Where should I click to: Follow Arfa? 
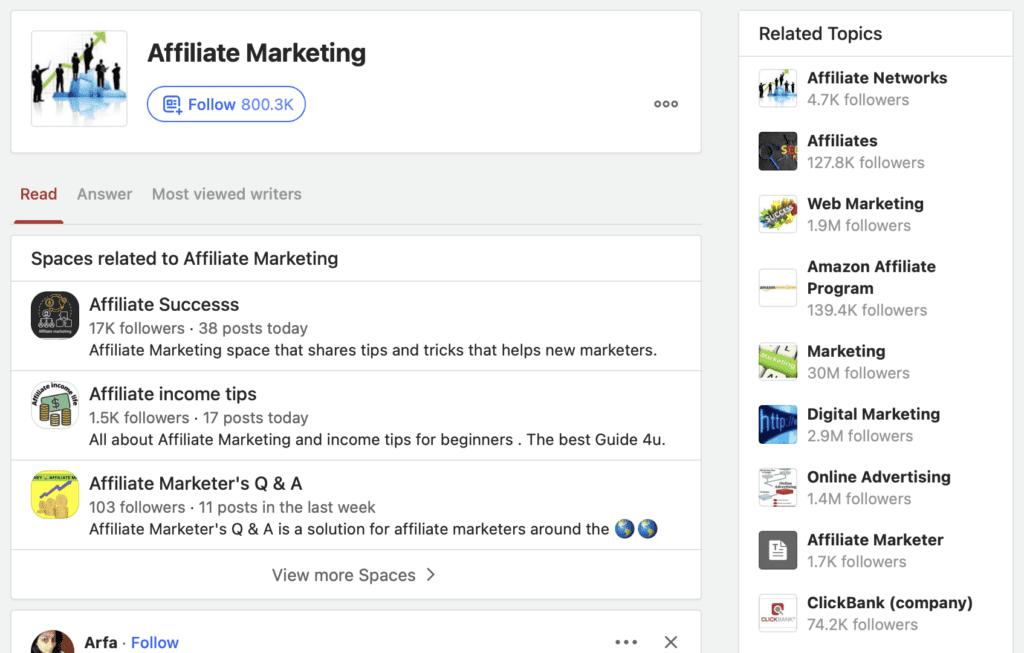[x=155, y=643]
